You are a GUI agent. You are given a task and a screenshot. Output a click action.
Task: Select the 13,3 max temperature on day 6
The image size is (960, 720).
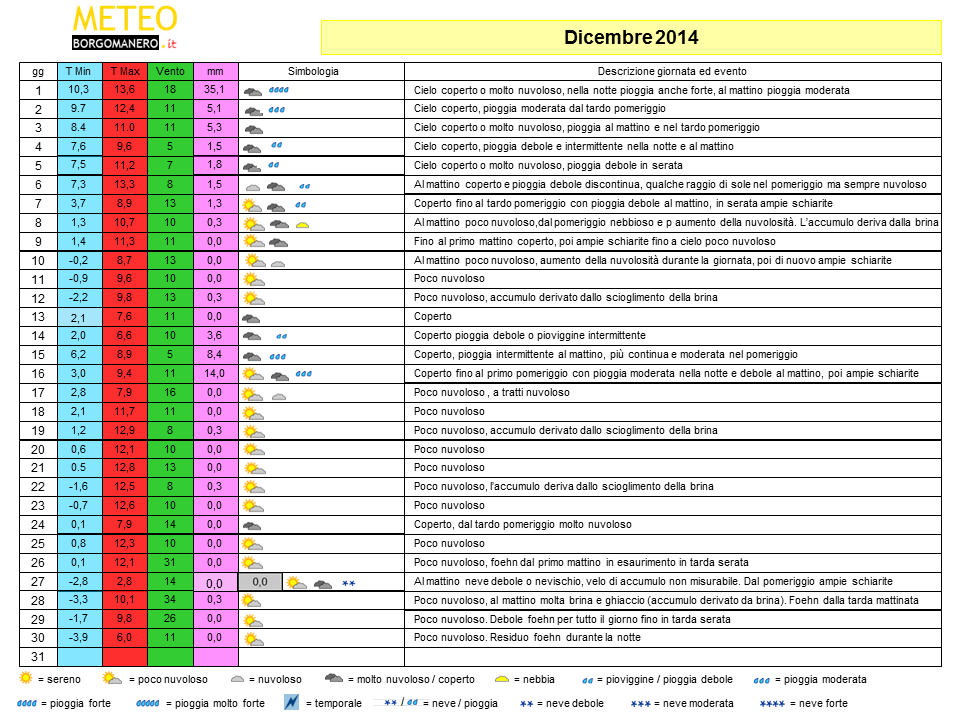125,184
